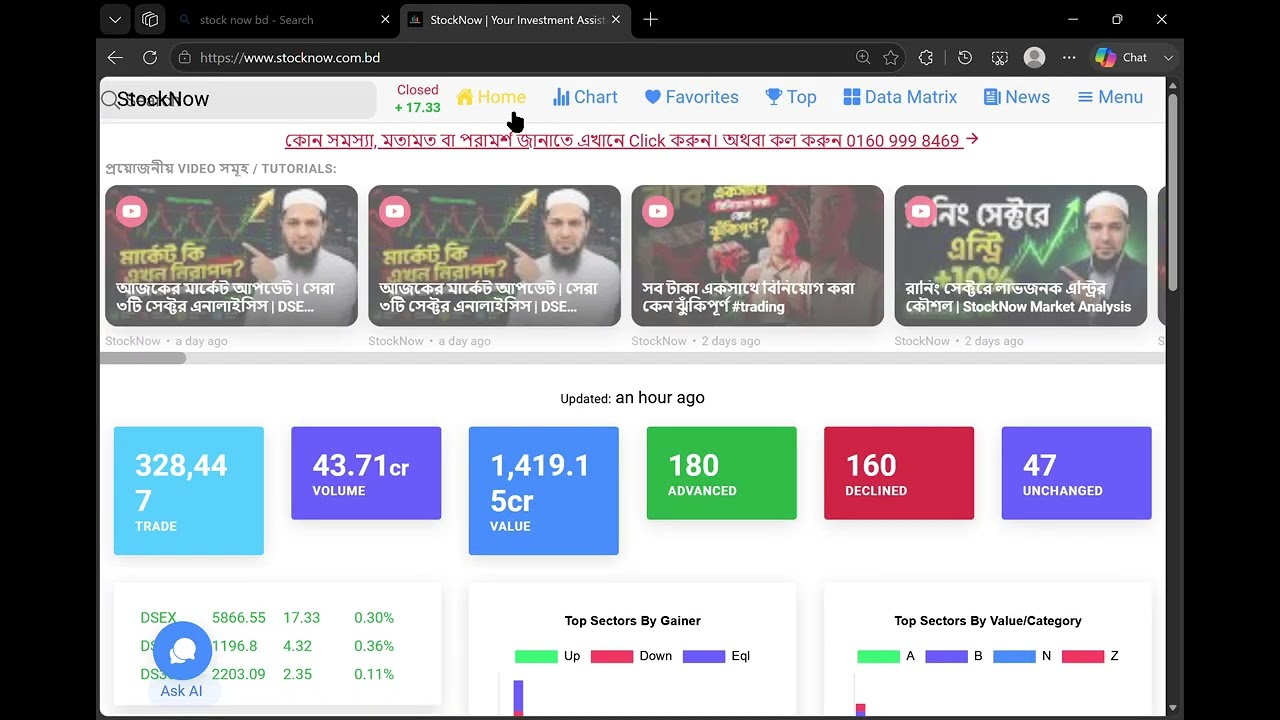Click the 0.36% change value
This screenshot has height=720, width=1280.
374,646
